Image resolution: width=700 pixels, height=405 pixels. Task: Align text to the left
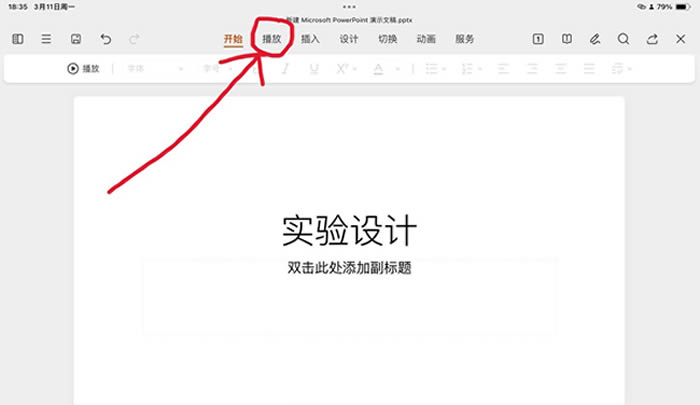click(504, 69)
